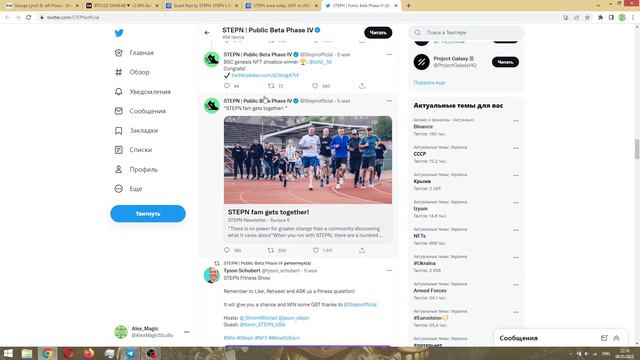Share the shoebox winner tweet
Screen dimensions: 640x360
click(x=362, y=86)
